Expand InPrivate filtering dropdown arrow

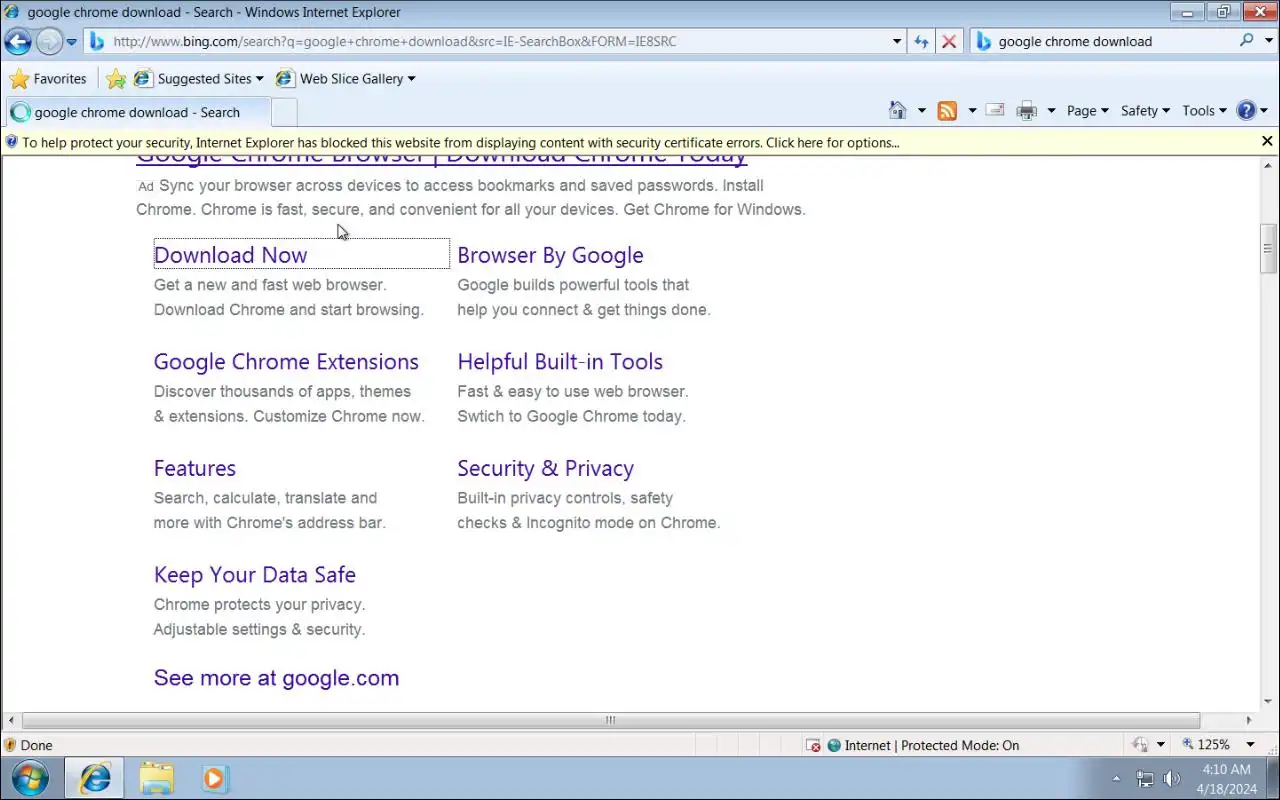(1161, 745)
